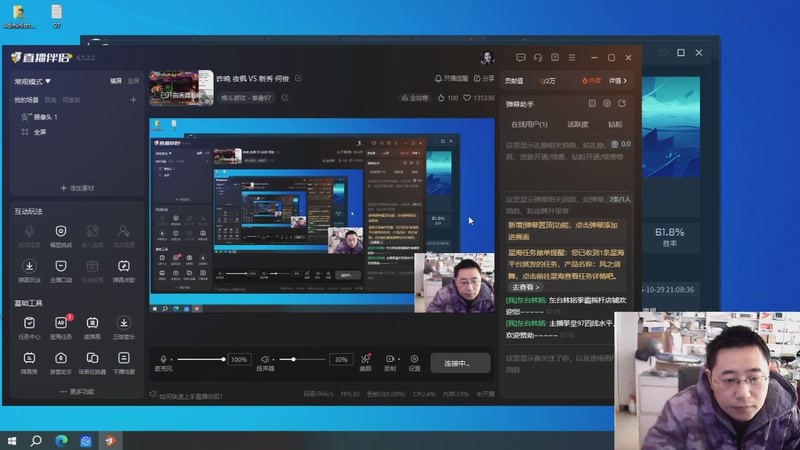Viewport: 800px width, 450px height.
Task: Click the 格斗游戏 category tag
Action: tap(246, 97)
